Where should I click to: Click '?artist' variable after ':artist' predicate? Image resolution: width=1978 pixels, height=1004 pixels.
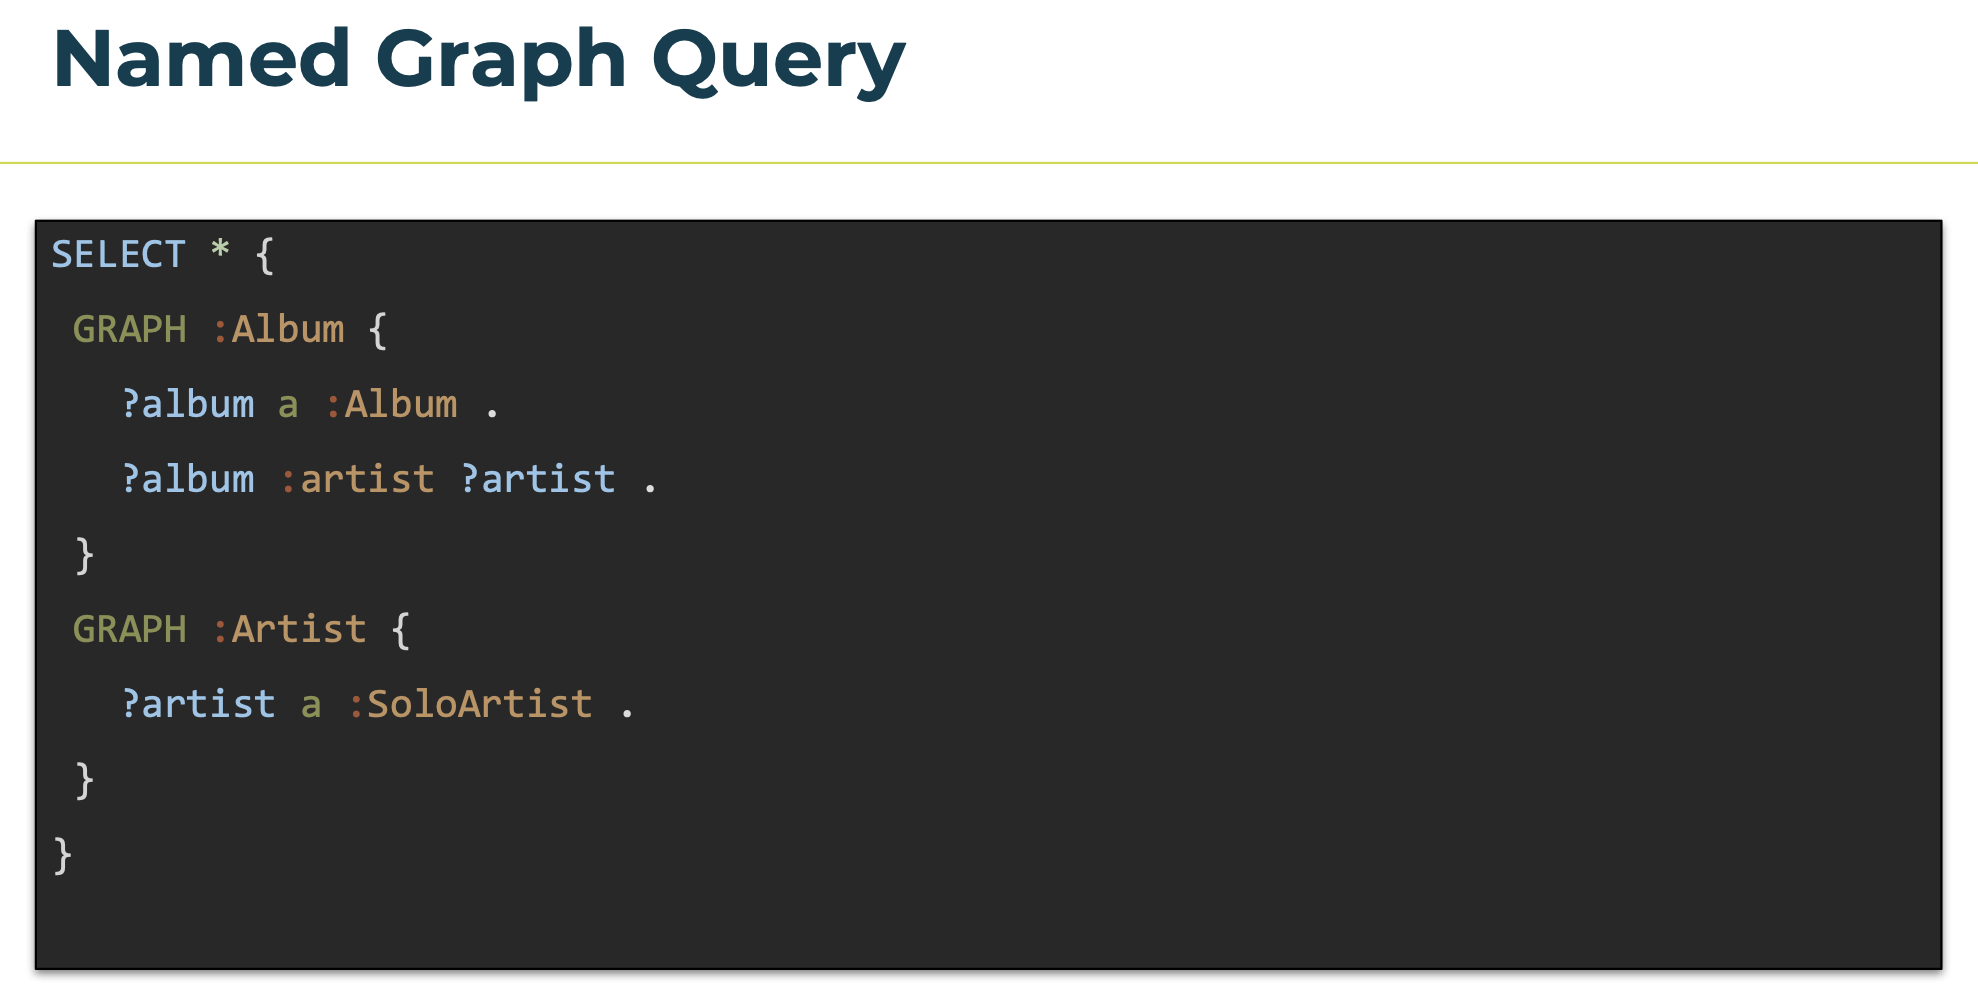[538, 479]
